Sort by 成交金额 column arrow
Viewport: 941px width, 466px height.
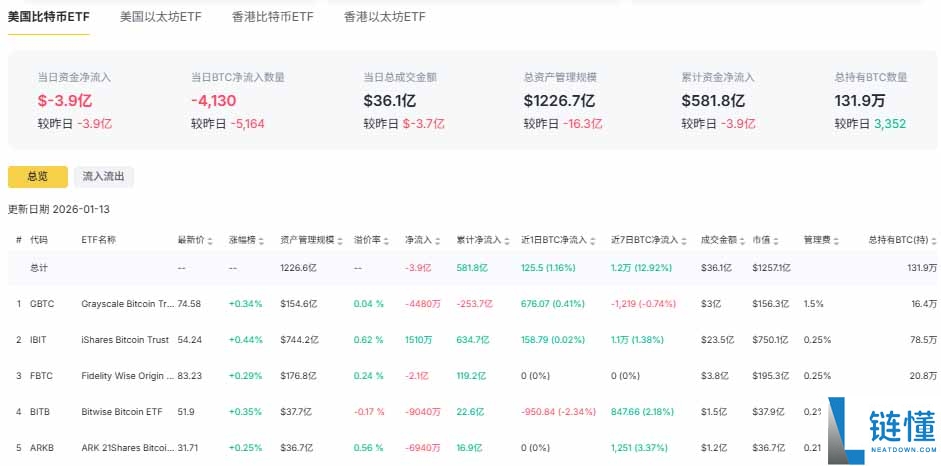tap(742, 240)
